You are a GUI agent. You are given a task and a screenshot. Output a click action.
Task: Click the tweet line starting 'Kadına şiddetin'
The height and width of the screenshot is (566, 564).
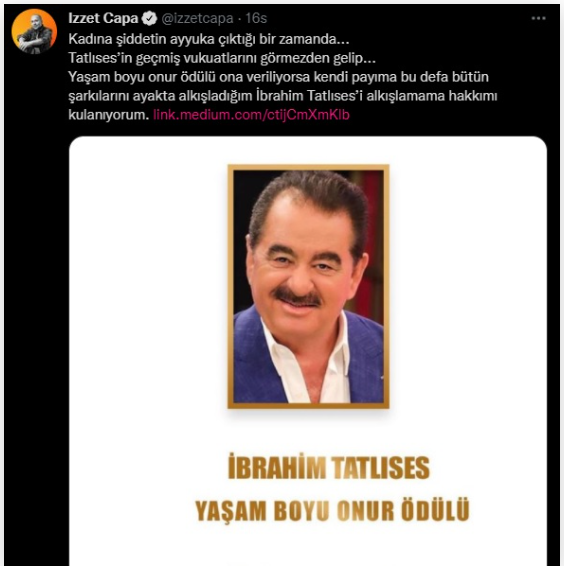(209, 39)
